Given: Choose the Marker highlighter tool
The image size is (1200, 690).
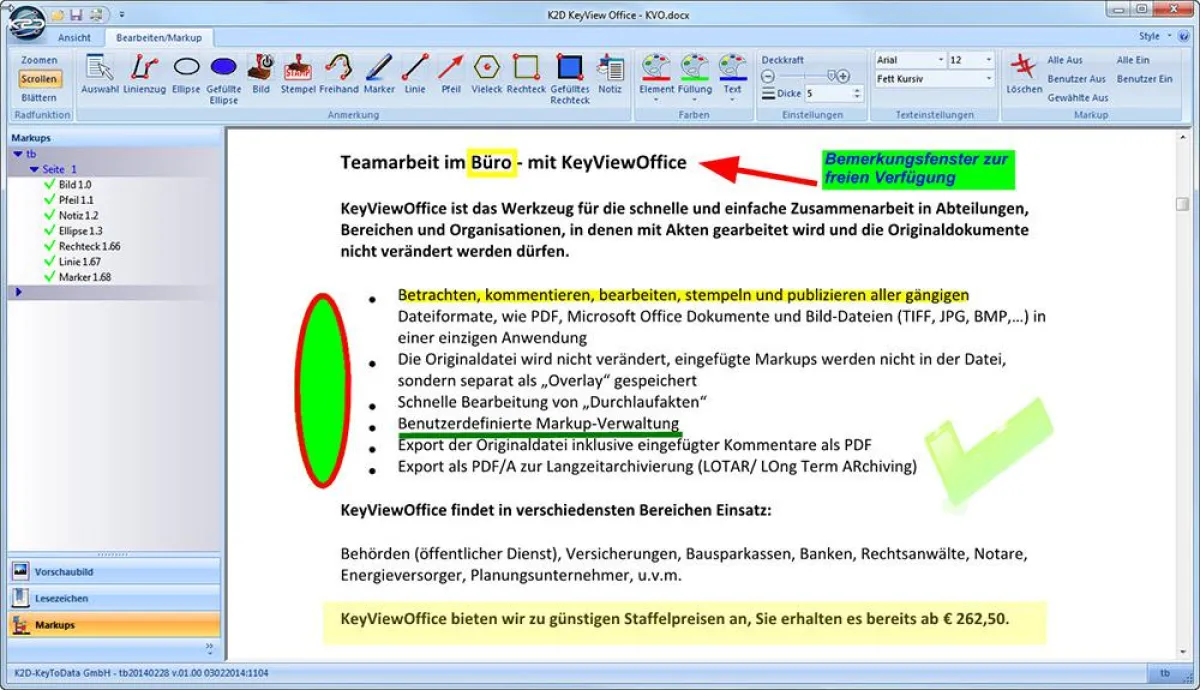Looking at the screenshot, I should point(379,75).
